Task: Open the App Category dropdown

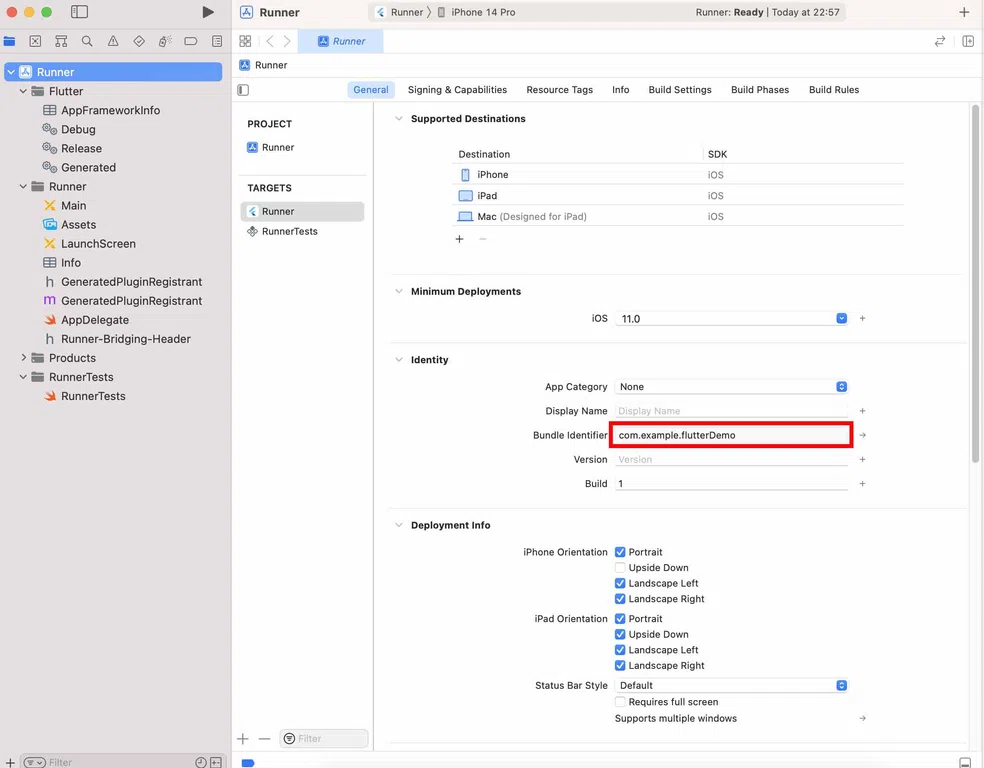Action: [731, 387]
